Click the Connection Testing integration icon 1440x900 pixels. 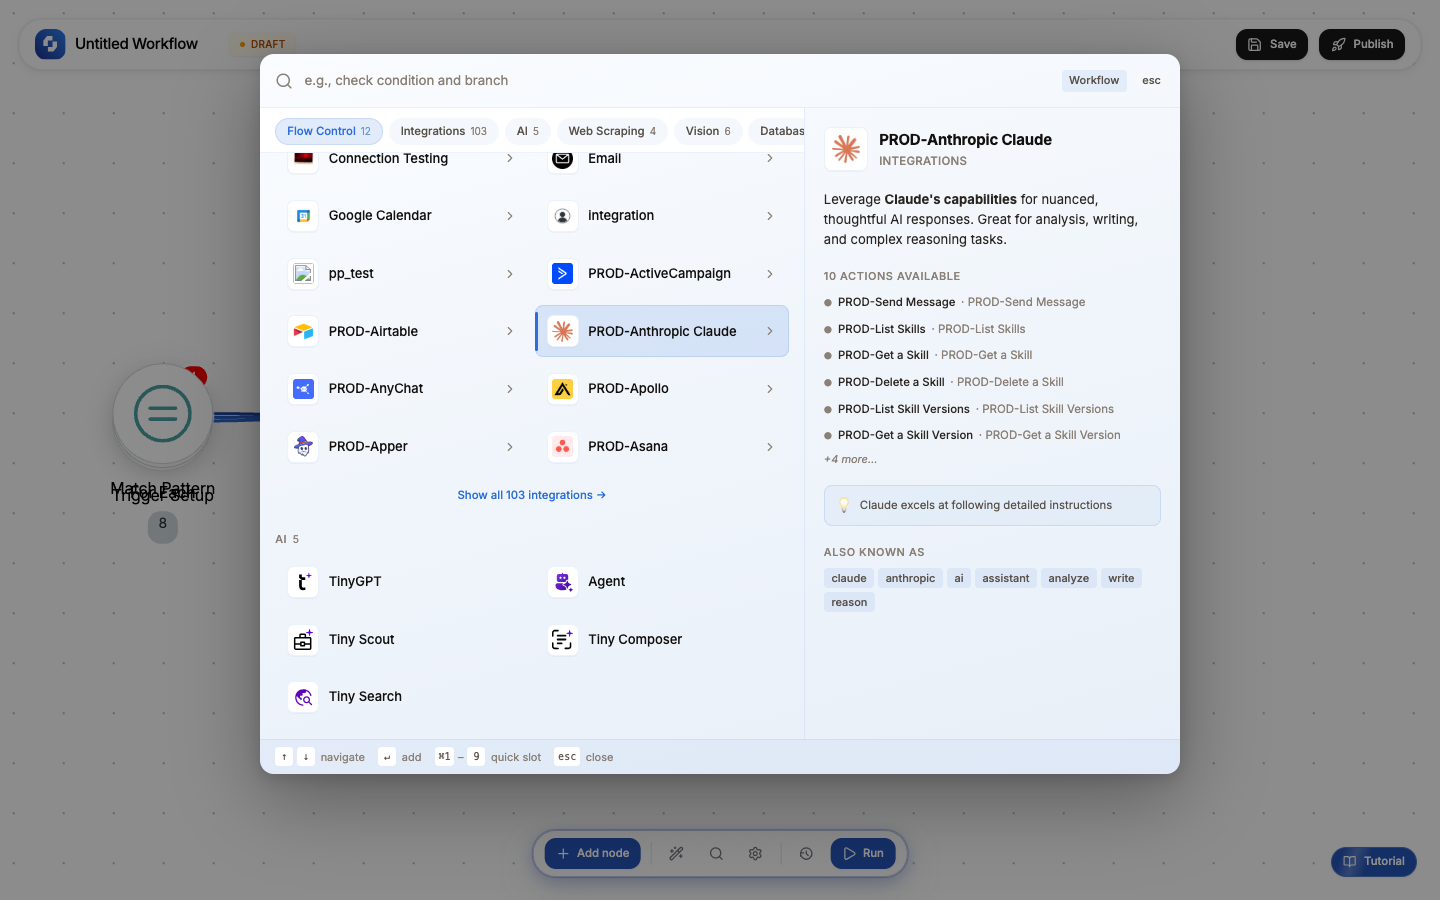(x=303, y=159)
